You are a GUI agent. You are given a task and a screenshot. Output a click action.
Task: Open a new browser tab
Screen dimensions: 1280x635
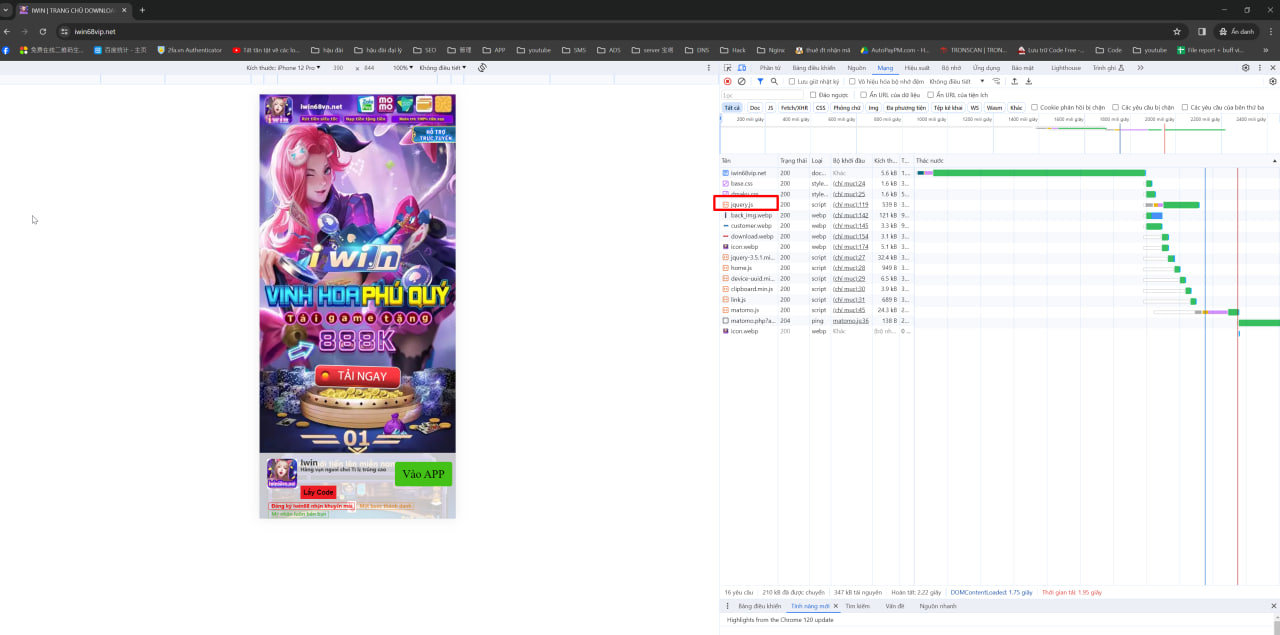click(142, 10)
